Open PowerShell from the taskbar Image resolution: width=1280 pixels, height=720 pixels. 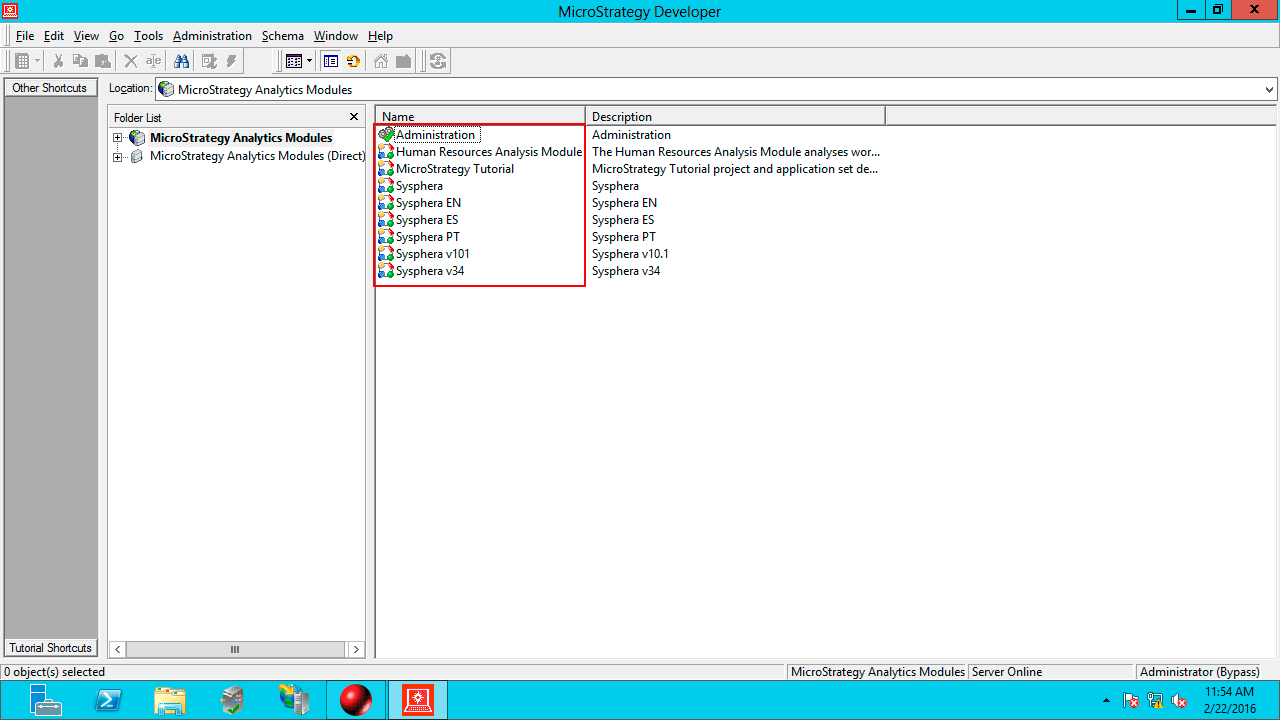[107, 700]
